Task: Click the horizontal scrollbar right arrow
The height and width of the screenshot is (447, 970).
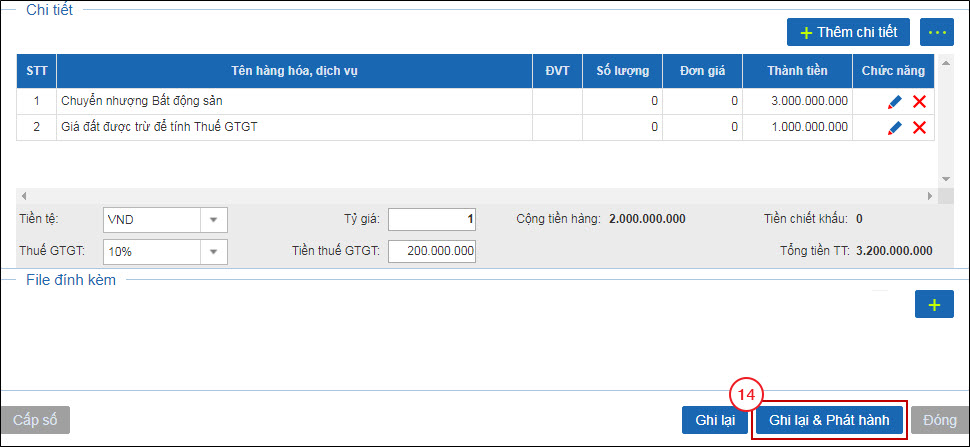Action: click(x=930, y=196)
